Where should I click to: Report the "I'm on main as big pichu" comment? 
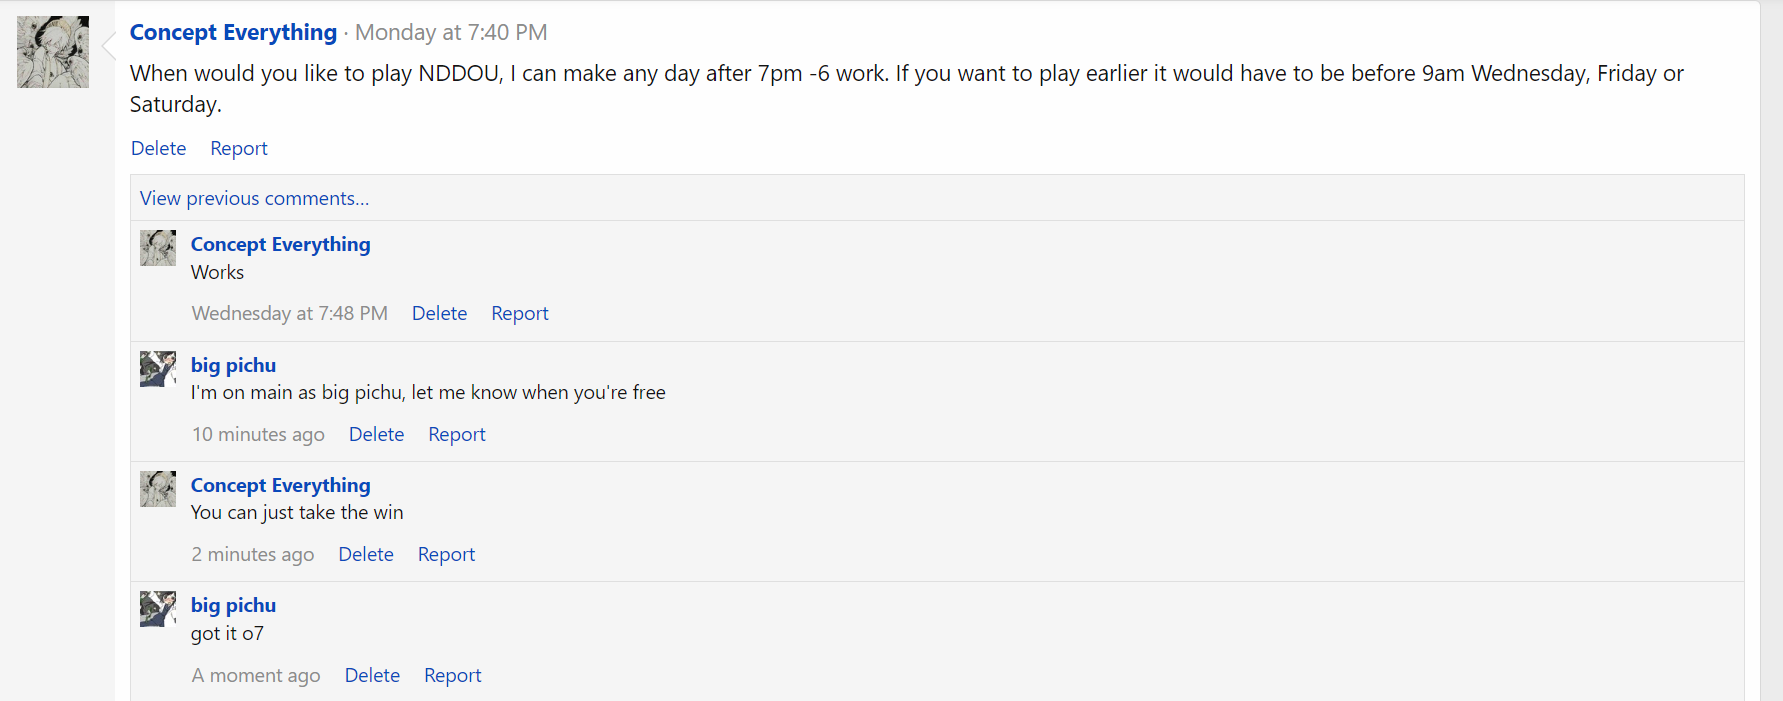(457, 434)
